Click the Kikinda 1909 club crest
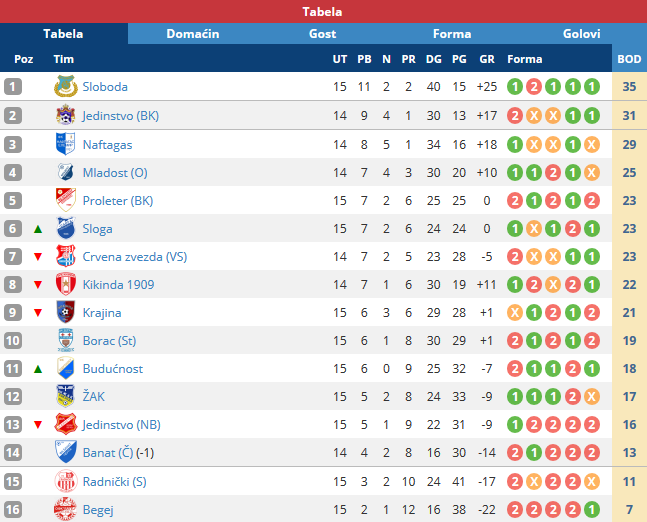Screen dimensions: 647x522 (x=66, y=284)
